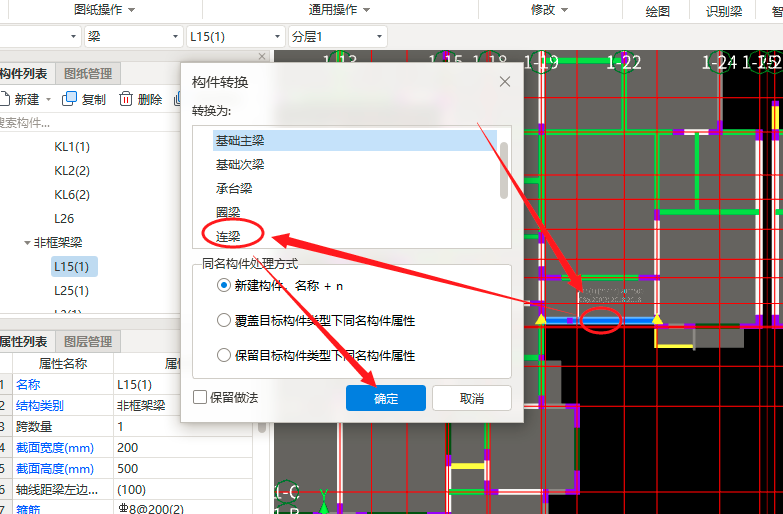Select L25(1) in the component tree

coord(71,291)
